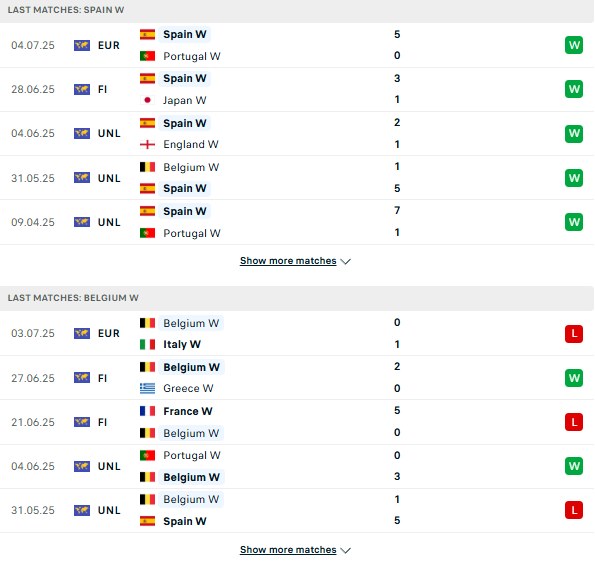Click the green W badge for Spain vs Portugal 04.07.25

click(574, 45)
